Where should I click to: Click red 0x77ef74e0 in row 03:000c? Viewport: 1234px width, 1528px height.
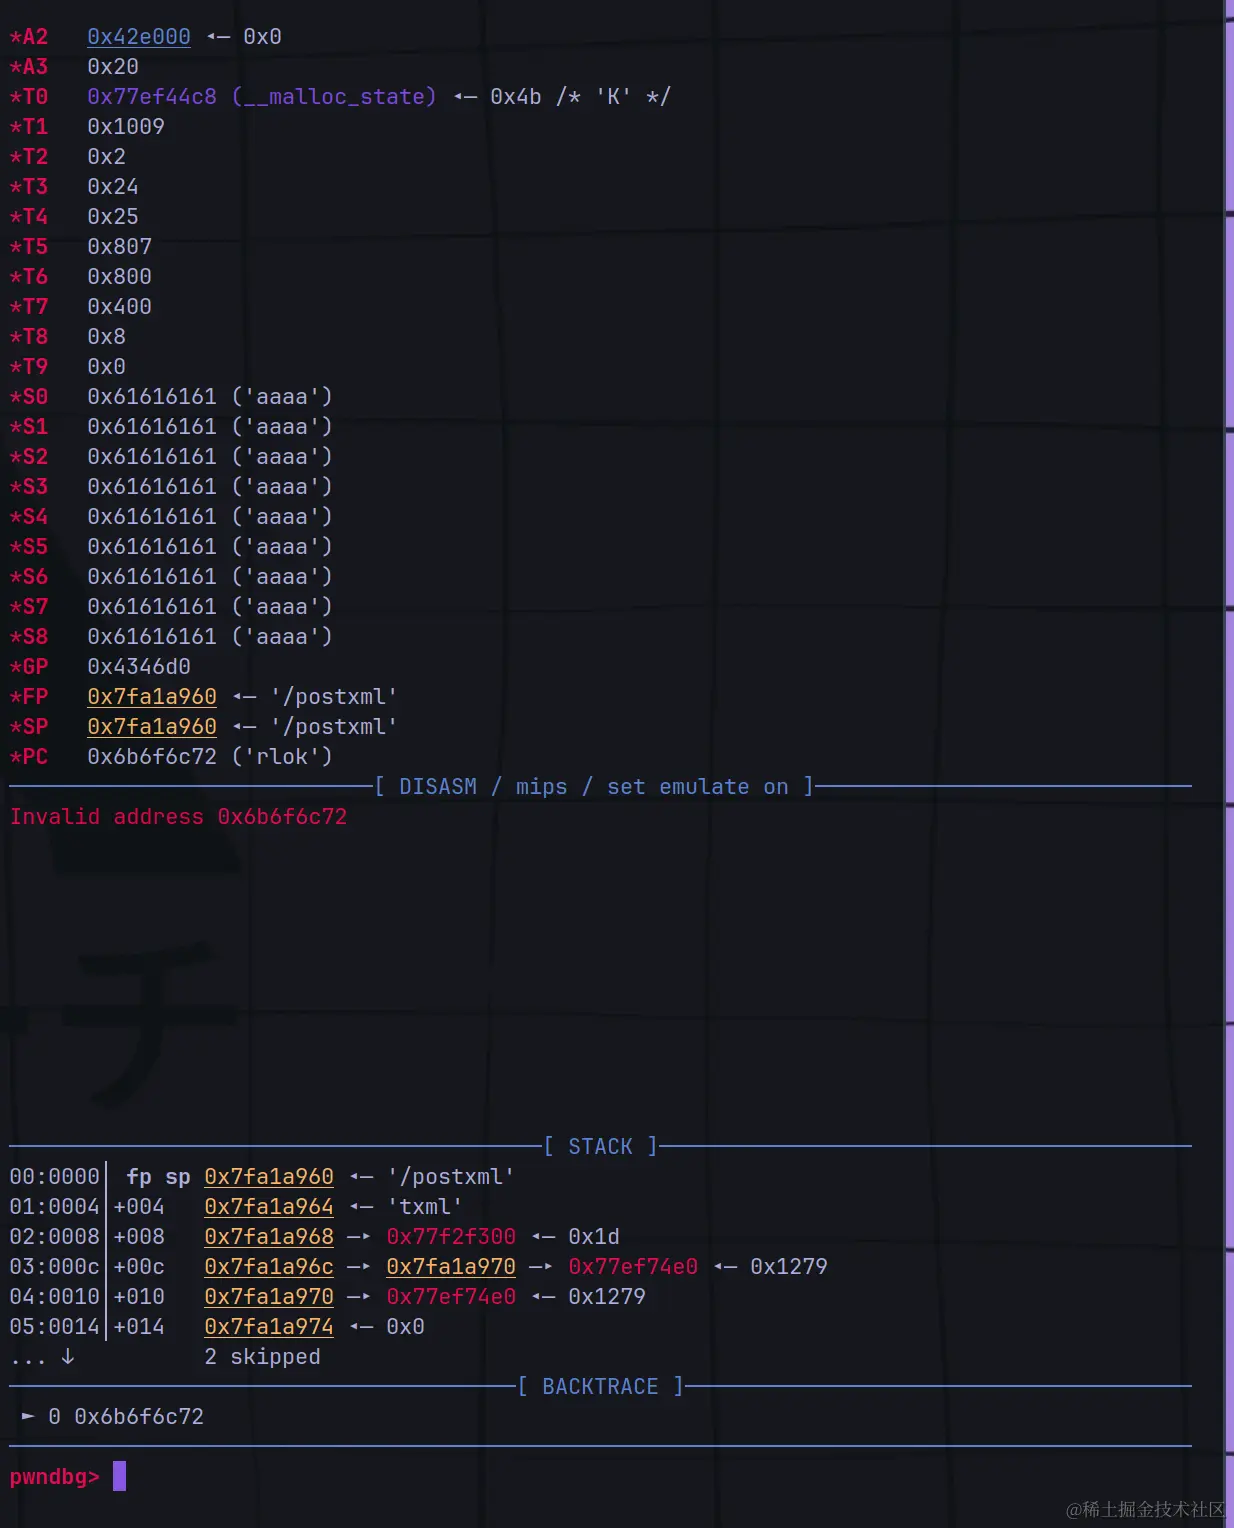633,1267
